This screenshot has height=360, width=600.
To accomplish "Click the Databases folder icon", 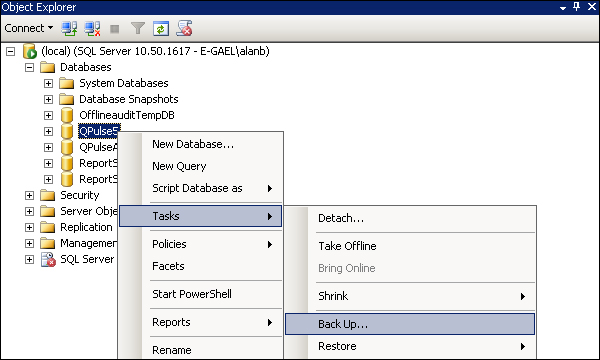I will coord(47,67).
